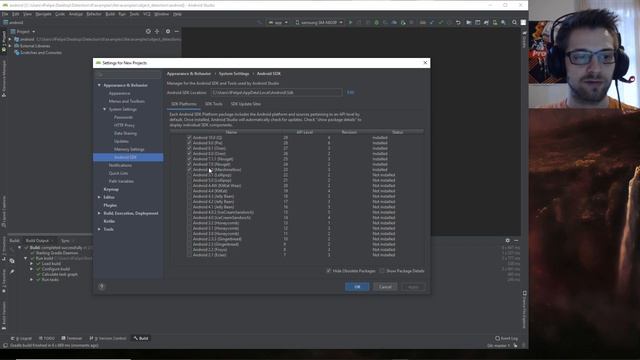
Task: Click the locate target icon in the Project panel
Action: point(148,31)
